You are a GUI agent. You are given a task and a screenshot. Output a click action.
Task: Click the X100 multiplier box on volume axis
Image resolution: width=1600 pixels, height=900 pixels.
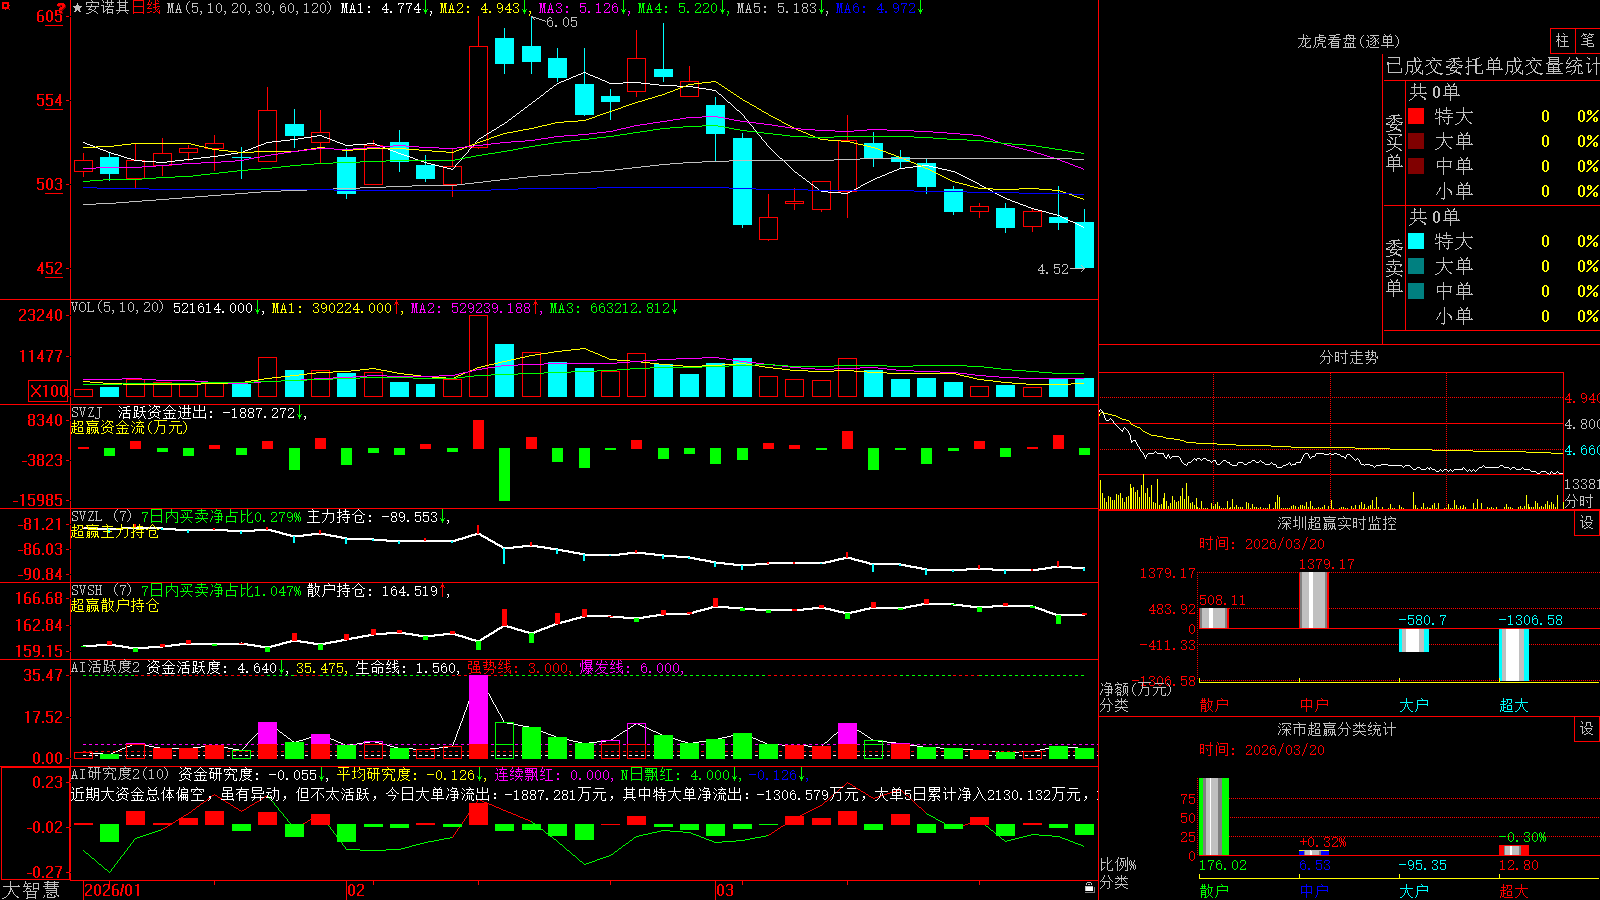click(49, 391)
